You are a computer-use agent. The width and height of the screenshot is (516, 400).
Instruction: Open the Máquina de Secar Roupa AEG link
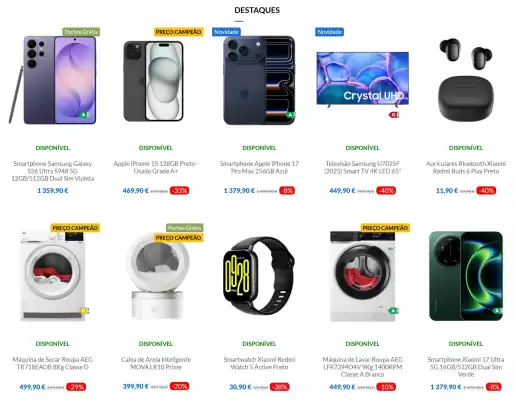tap(53, 363)
